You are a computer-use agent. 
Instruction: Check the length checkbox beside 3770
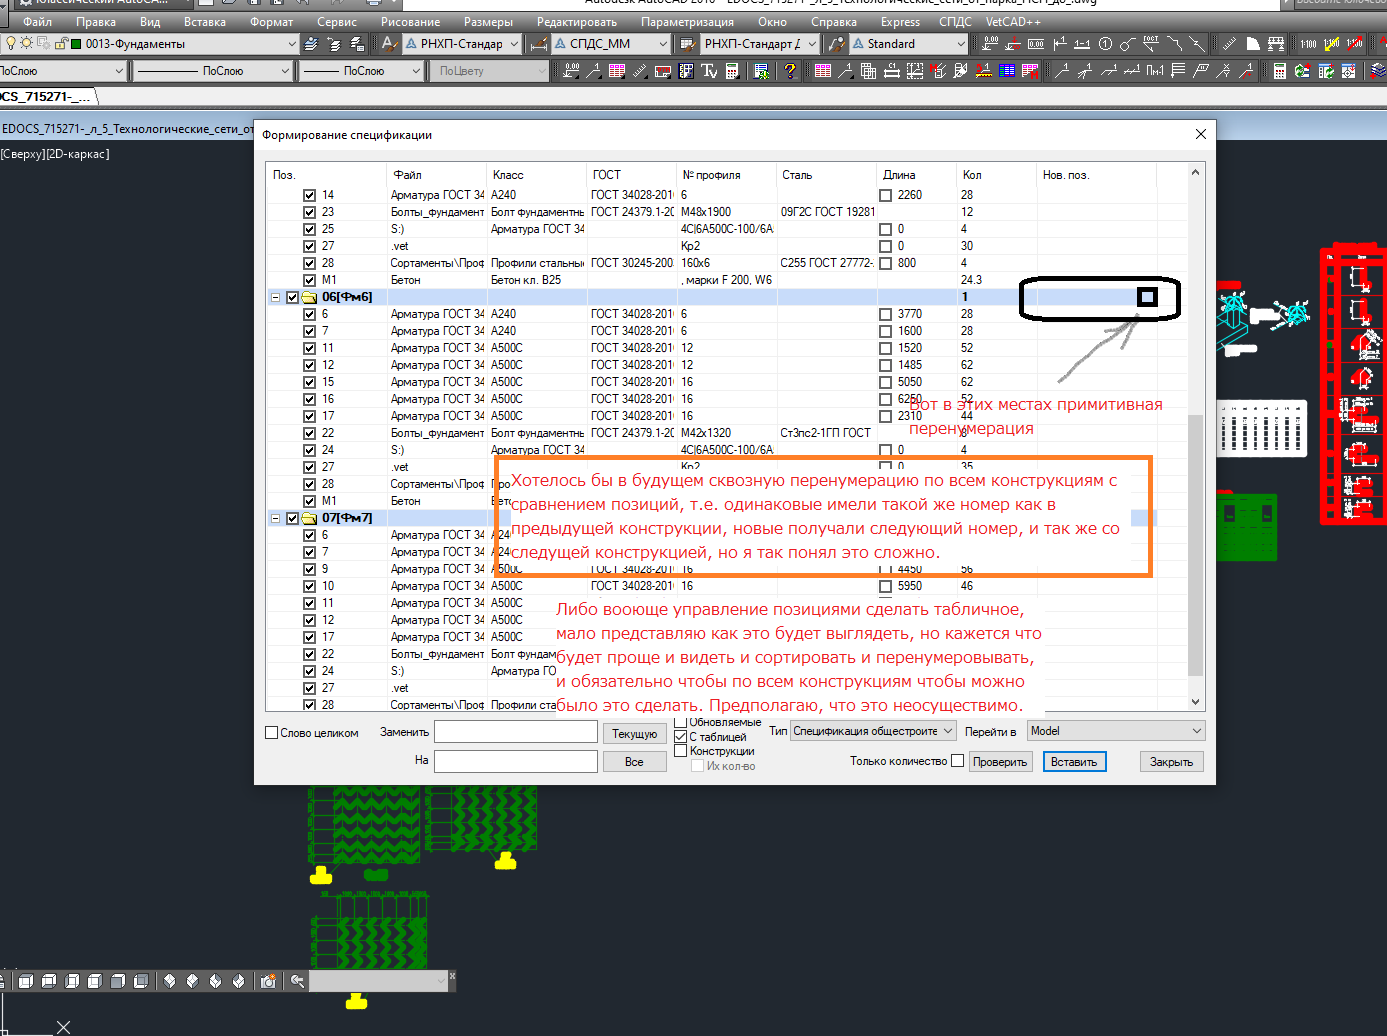pyautogui.click(x=885, y=314)
